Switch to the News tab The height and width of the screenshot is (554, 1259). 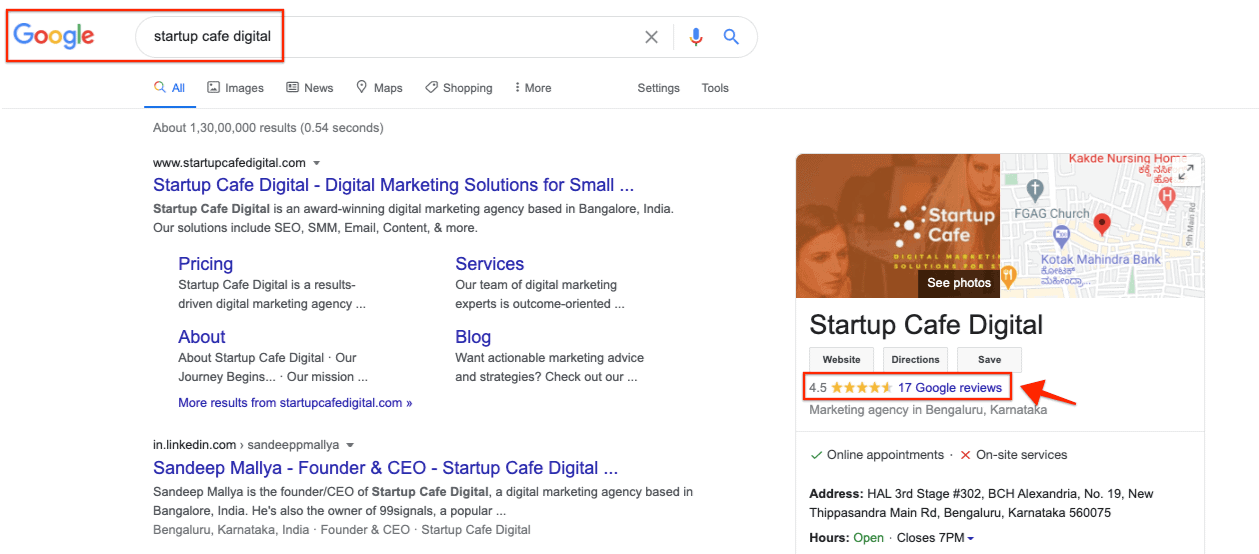310,88
